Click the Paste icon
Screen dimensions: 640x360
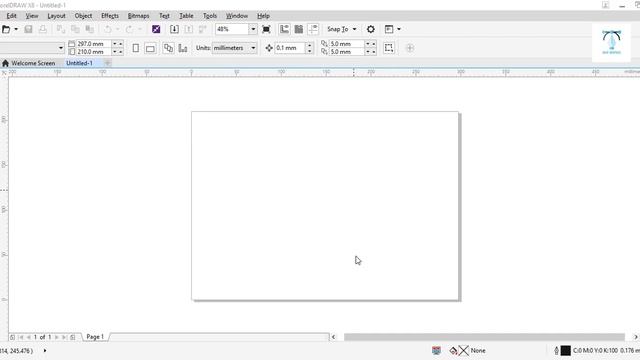(x=89, y=29)
